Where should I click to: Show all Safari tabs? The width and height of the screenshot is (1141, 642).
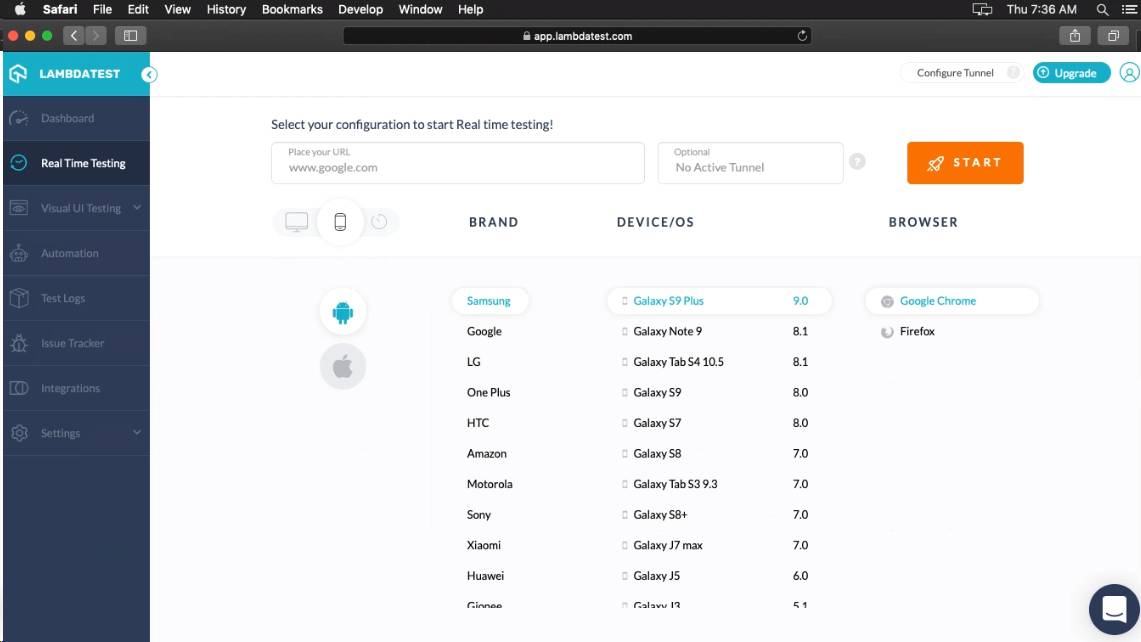click(1113, 35)
